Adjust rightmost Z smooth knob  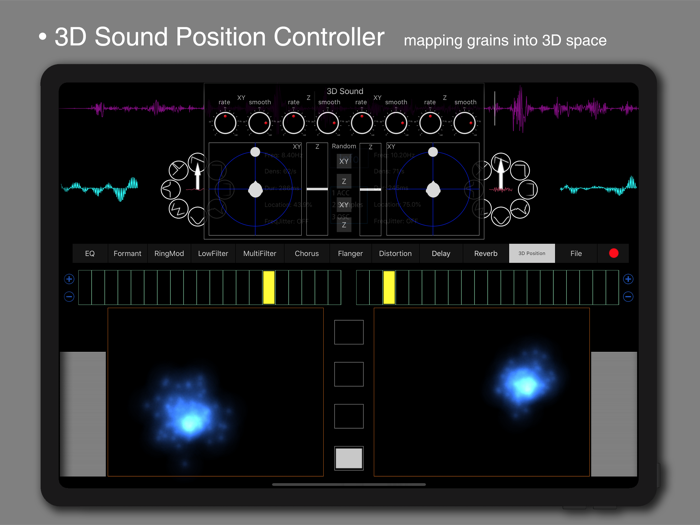[464, 123]
